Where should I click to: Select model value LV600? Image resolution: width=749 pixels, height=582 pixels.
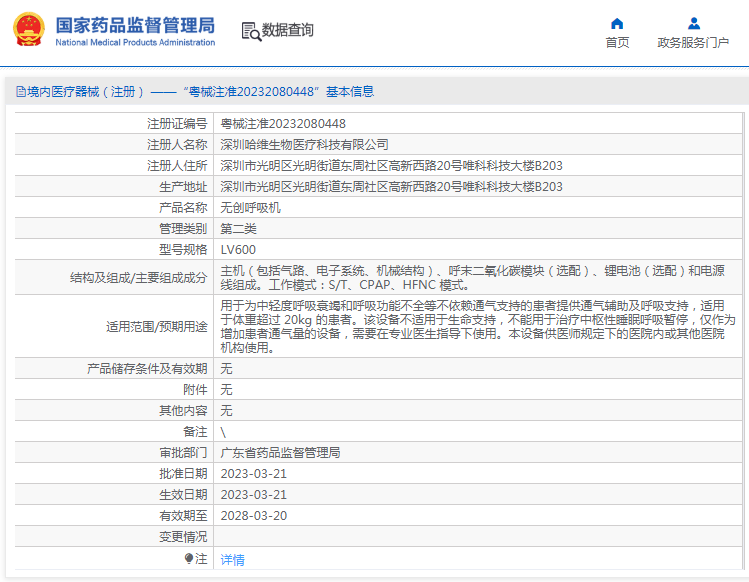[x=238, y=250]
